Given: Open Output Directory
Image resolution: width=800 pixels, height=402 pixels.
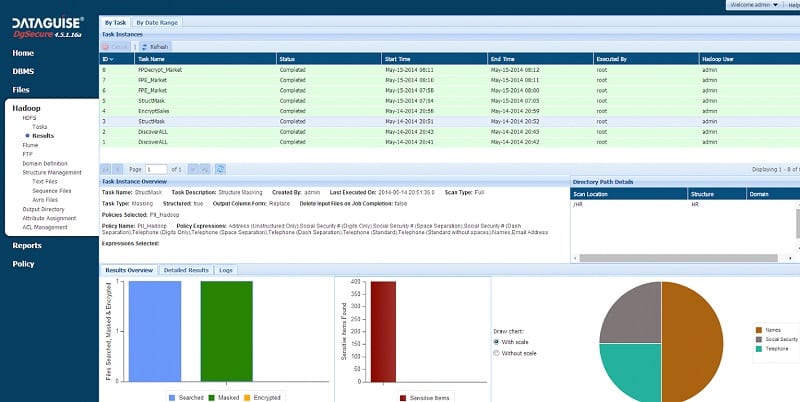Looking at the screenshot, I should (43, 209).
